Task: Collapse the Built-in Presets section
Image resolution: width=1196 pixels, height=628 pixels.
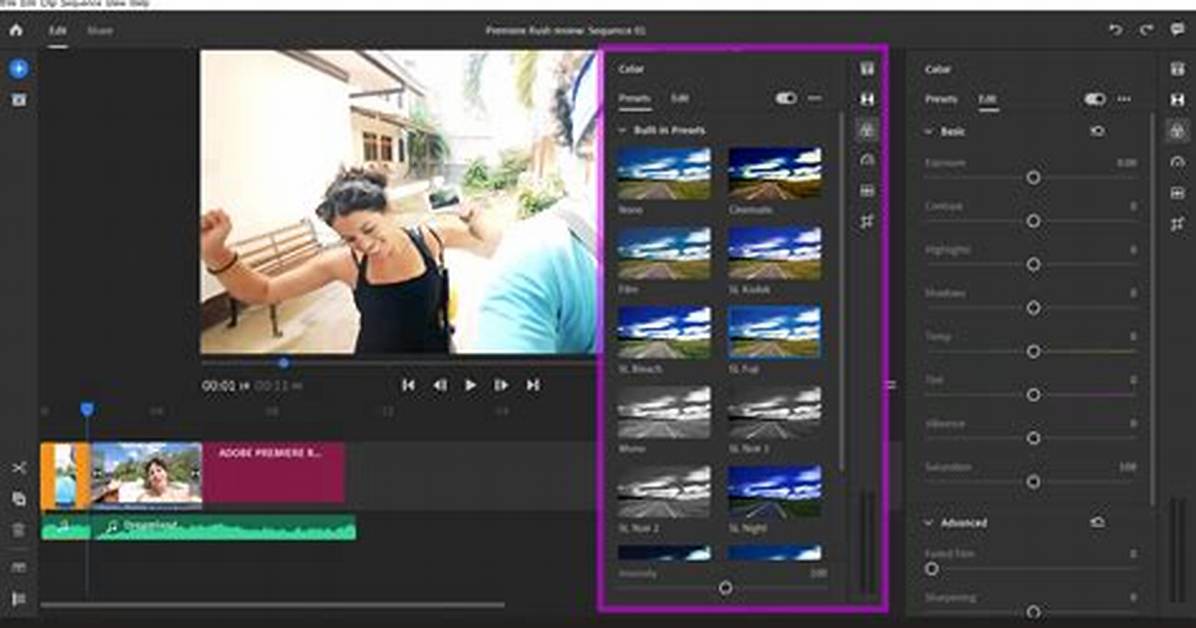Action: 622,130
